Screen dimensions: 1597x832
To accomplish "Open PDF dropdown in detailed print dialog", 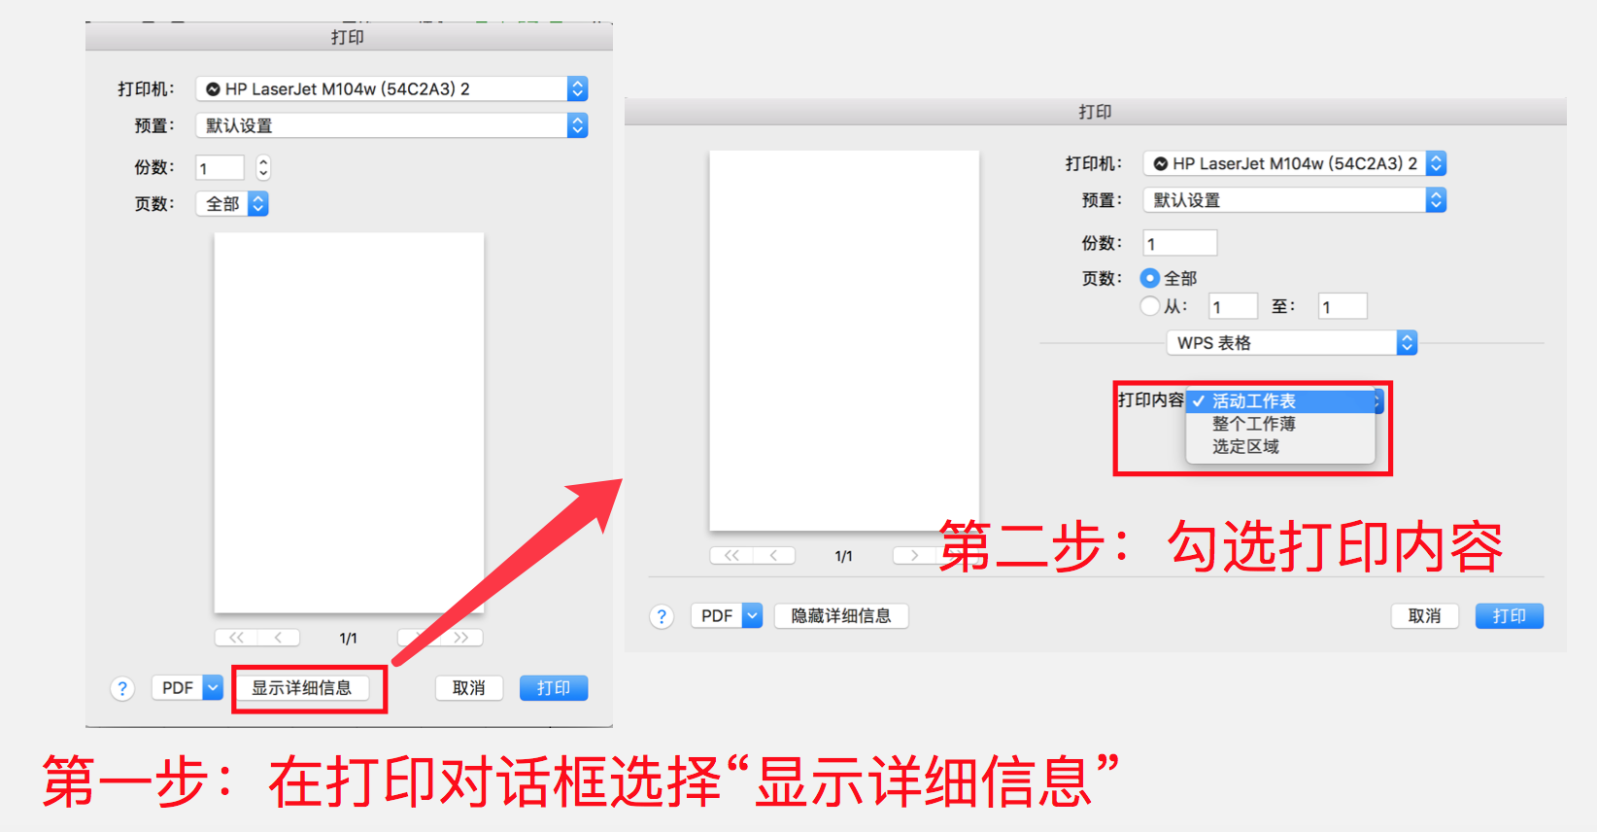I will [727, 616].
